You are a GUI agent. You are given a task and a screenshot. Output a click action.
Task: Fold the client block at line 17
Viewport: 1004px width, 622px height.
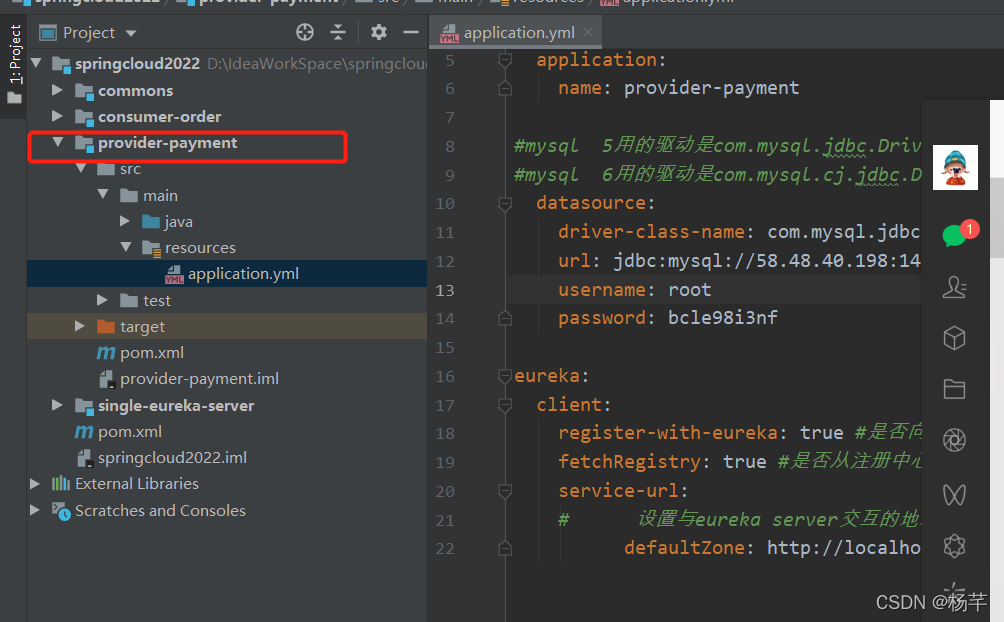pyautogui.click(x=505, y=405)
